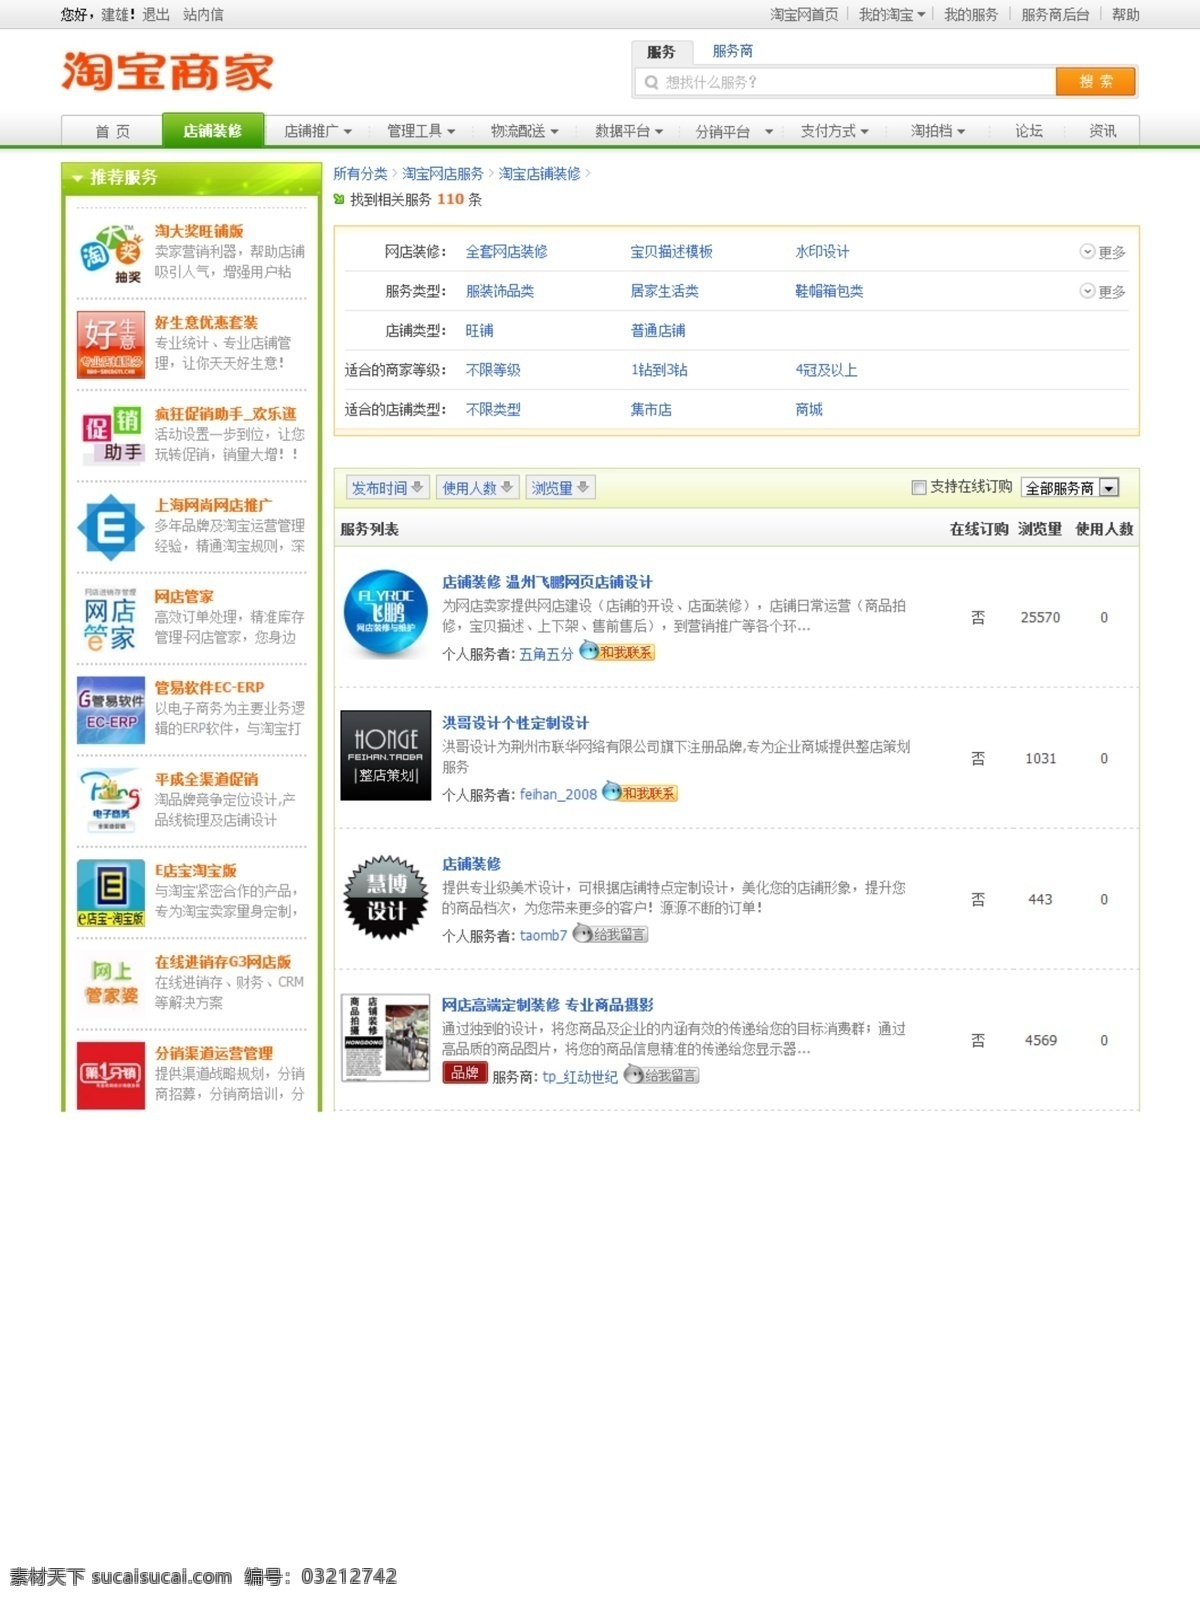Click the 退出 link
Viewport: 1200px width, 1600px height.
(x=156, y=15)
